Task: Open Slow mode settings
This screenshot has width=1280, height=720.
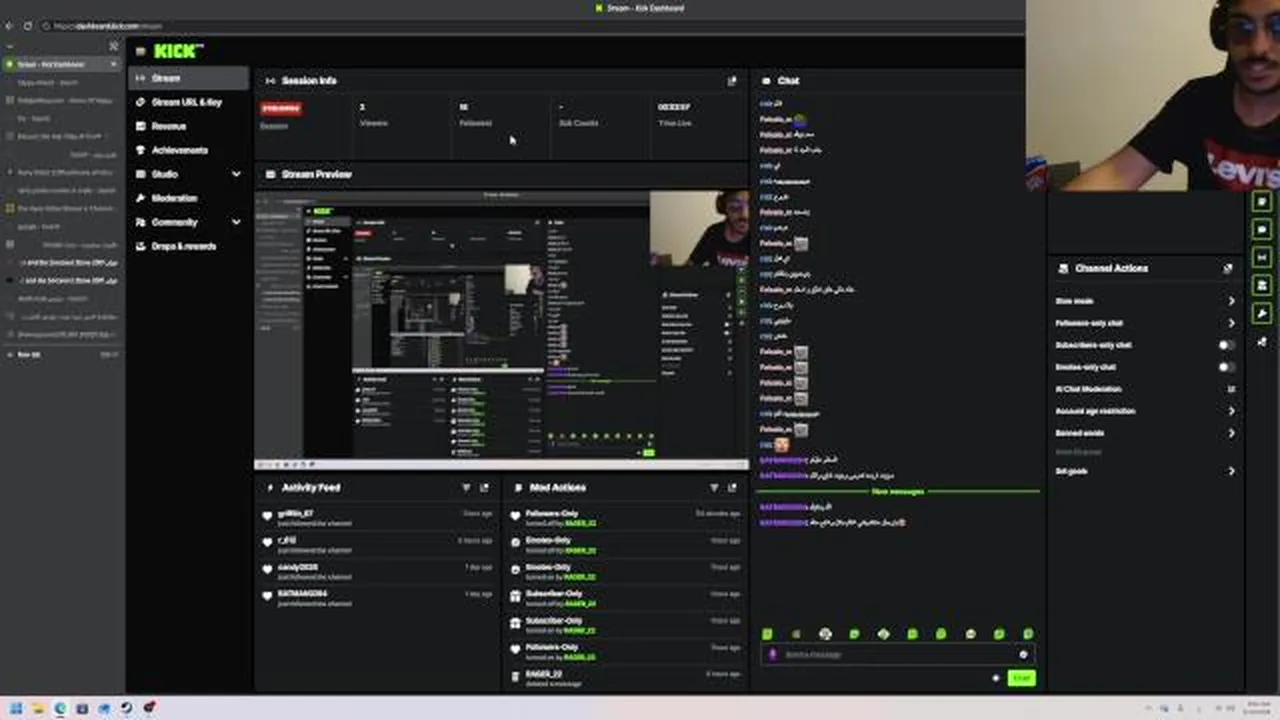Action: (x=1145, y=301)
